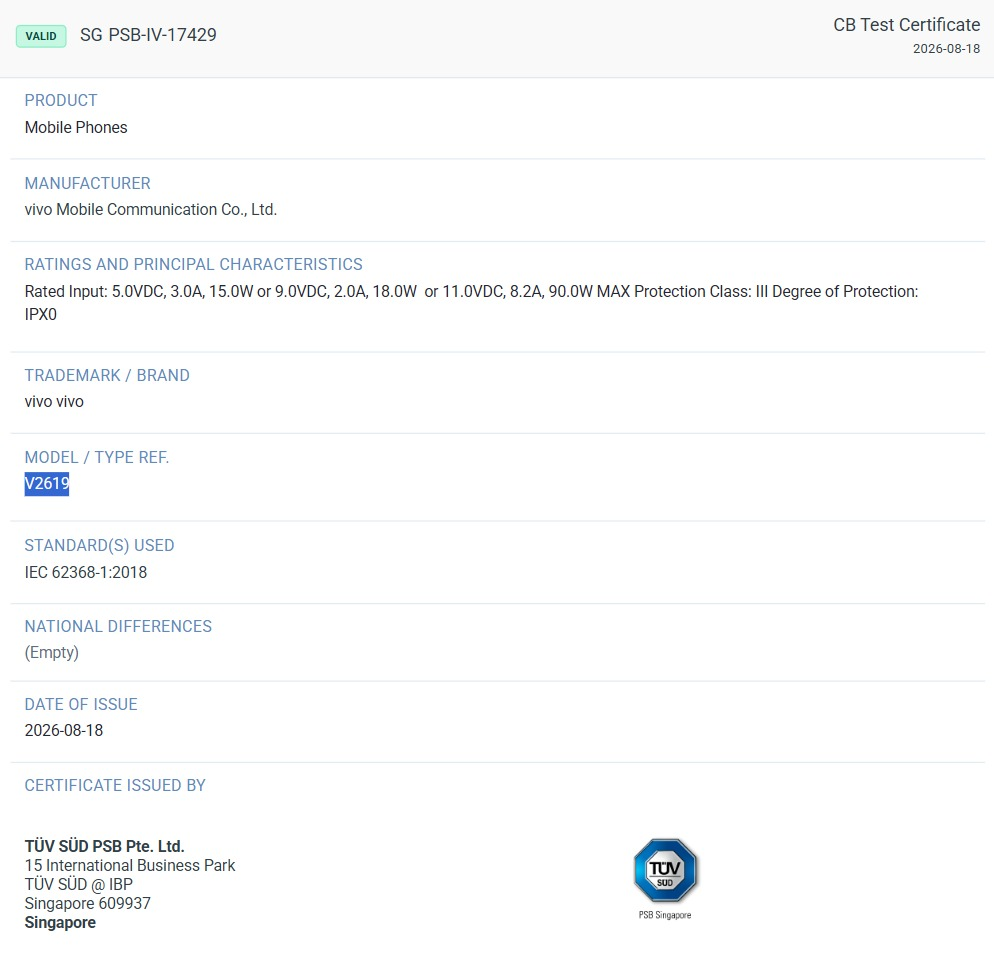Click the PRODUCT section label
This screenshot has width=994, height=976.
click(x=61, y=100)
